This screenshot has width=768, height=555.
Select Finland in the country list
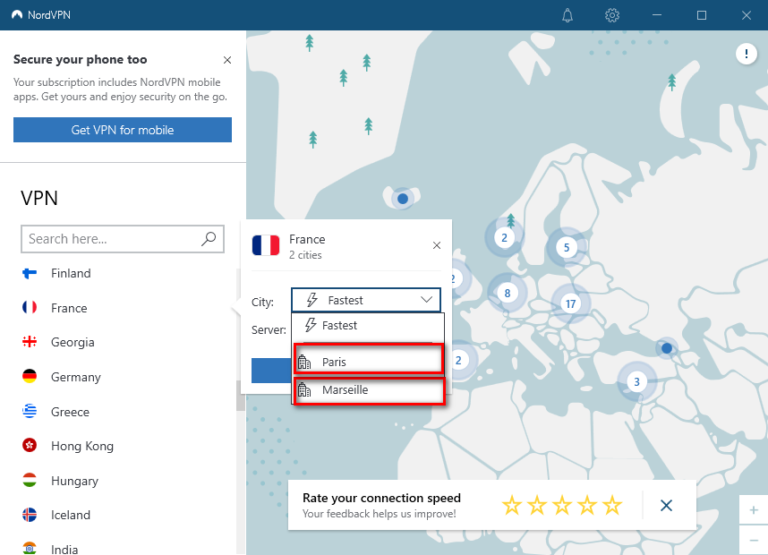(70, 273)
